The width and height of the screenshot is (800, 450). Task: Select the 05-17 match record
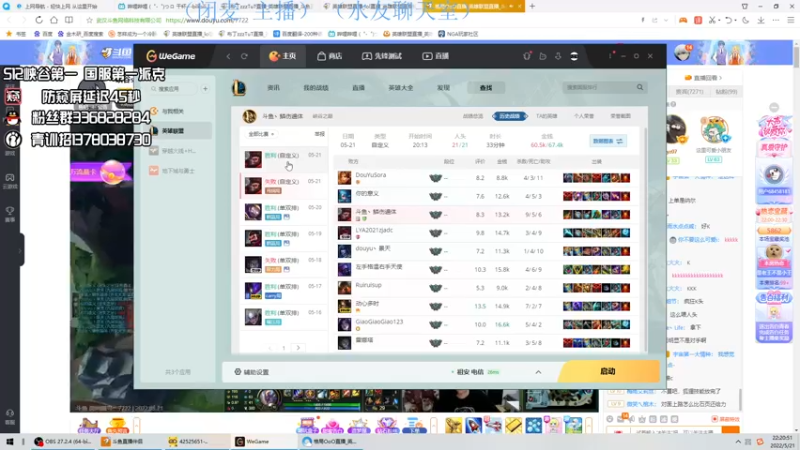pyautogui.click(x=284, y=291)
